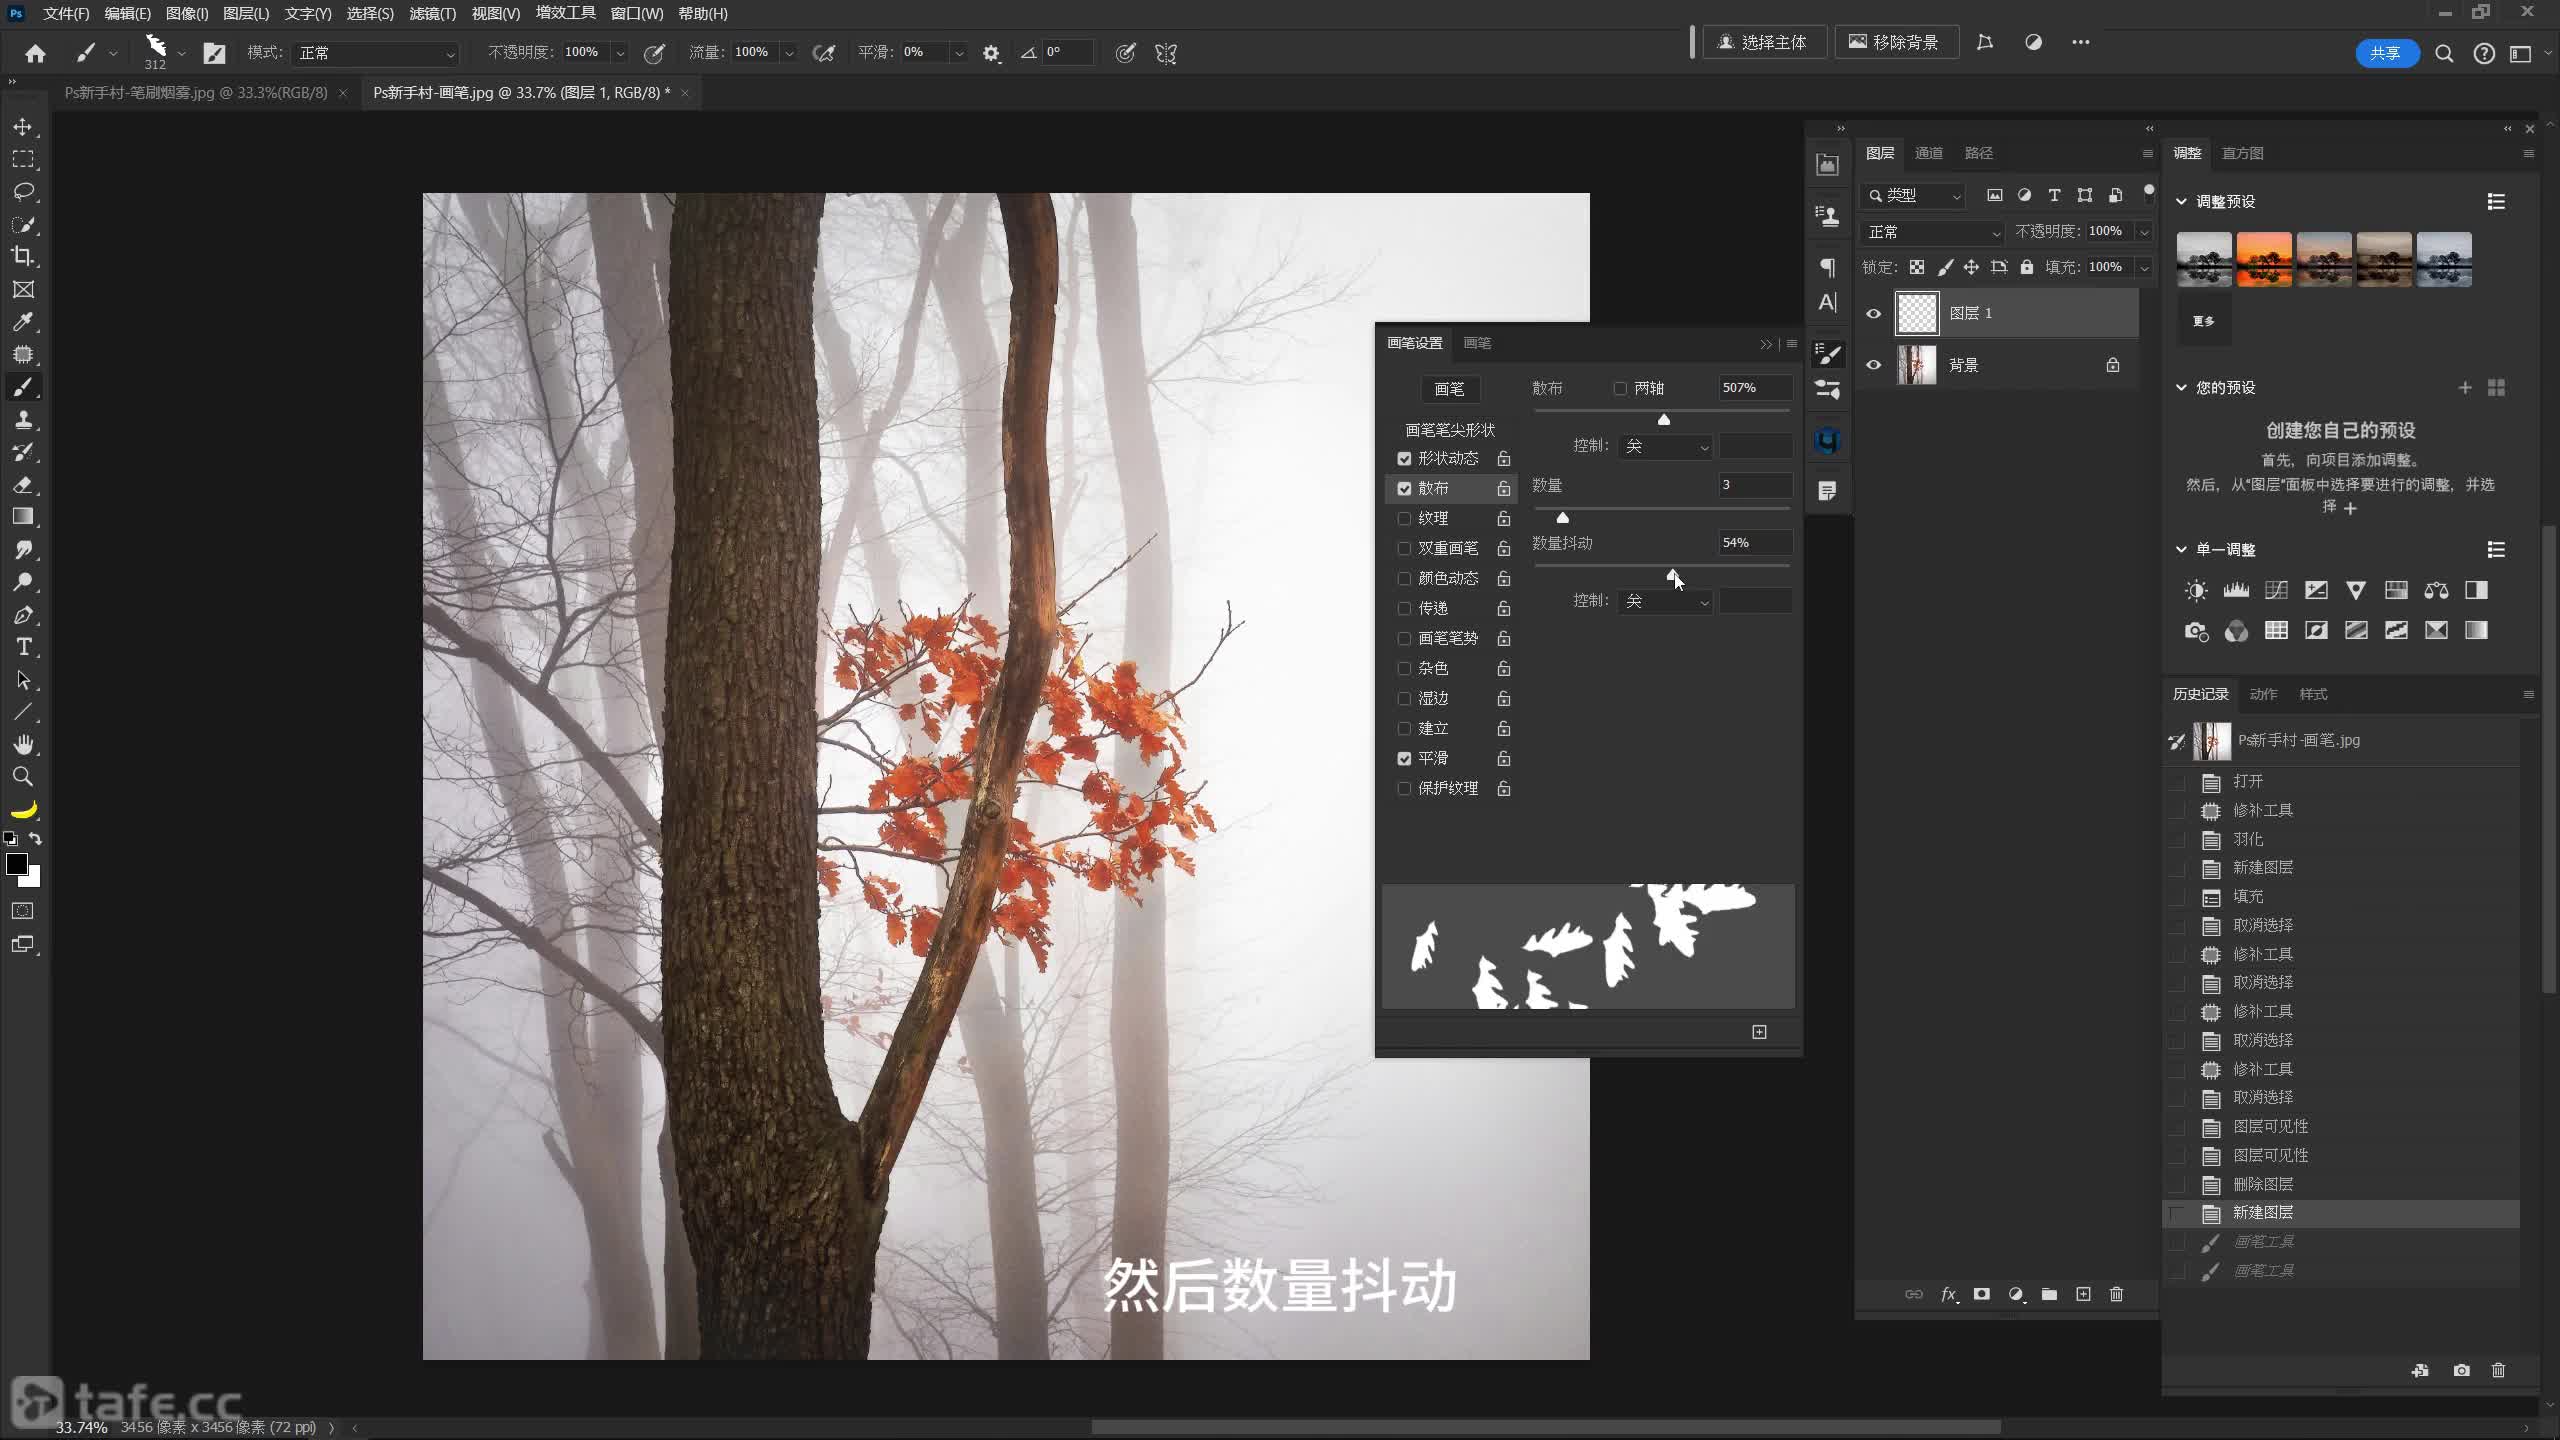Click the 散布 percentage input field
Viewport: 2560px width, 1440px height.
tap(1754, 388)
